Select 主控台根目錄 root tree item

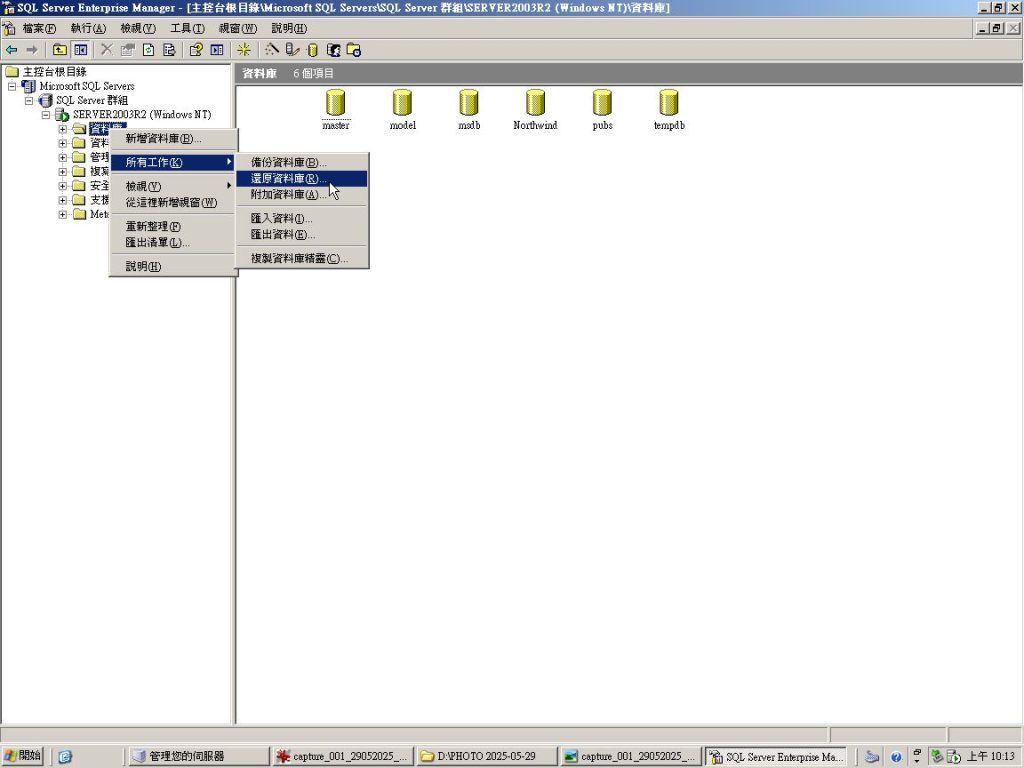tap(54, 72)
